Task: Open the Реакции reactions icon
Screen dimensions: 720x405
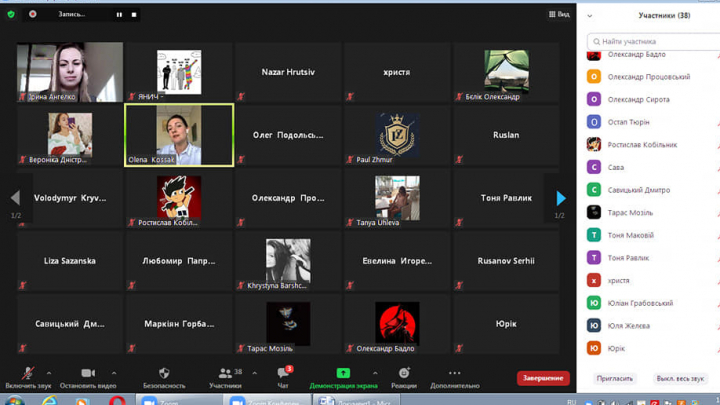Action: (x=404, y=375)
